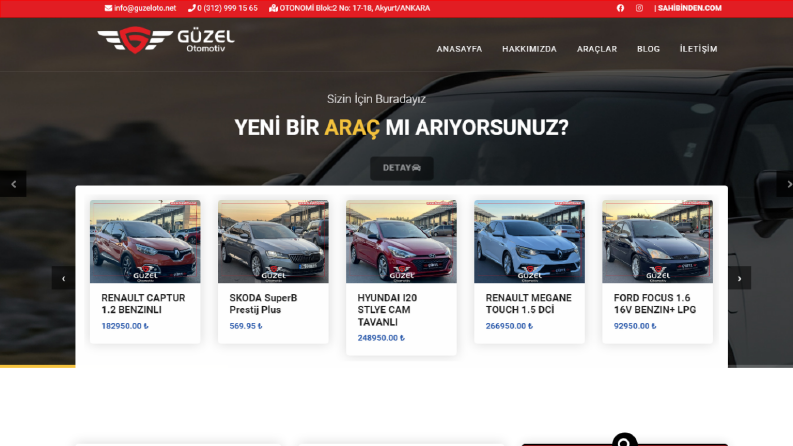Click the OTONOMİ Akyurt/ANKARA address

click(x=349, y=8)
